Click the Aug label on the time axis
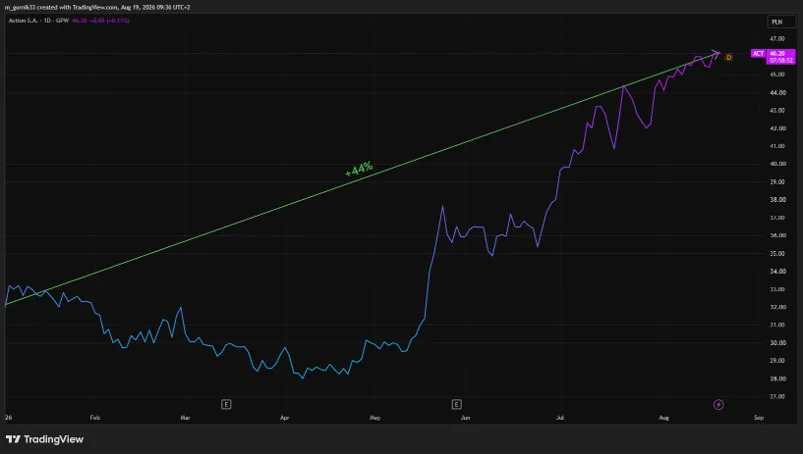Viewport: 803px width, 454px height. pyautogui.click(x=664, y=418)
